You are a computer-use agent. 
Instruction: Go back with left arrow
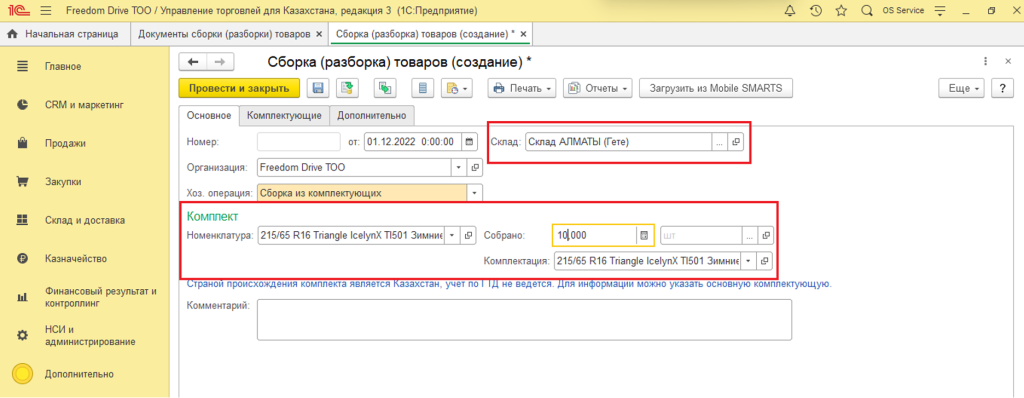(x=193, y=61)
